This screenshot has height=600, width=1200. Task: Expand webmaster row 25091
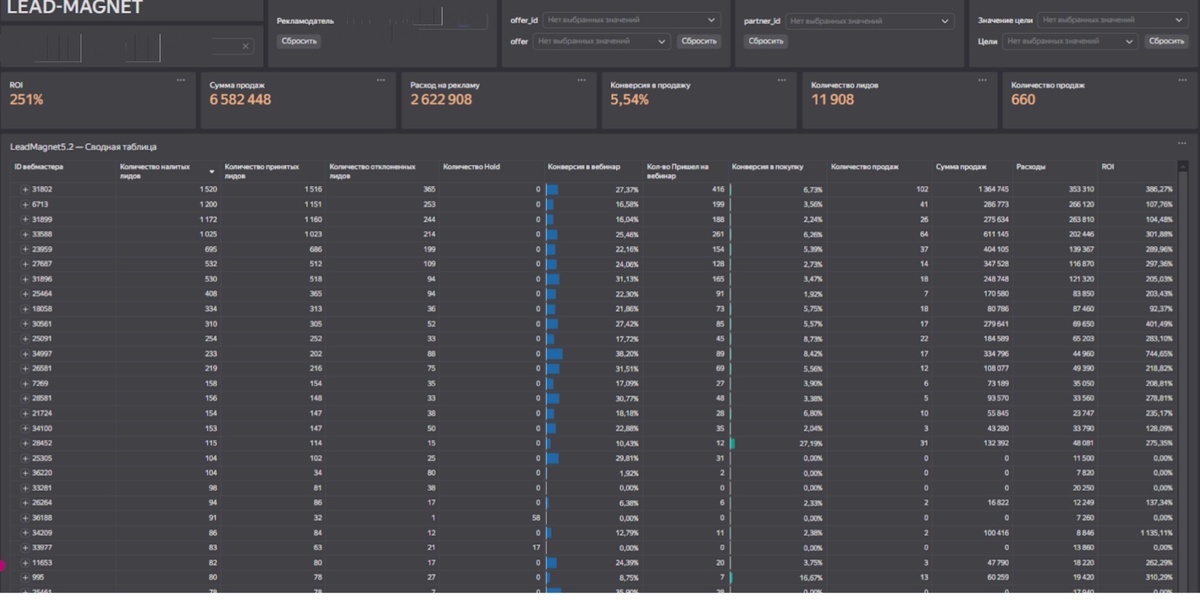tap(25, 339)
